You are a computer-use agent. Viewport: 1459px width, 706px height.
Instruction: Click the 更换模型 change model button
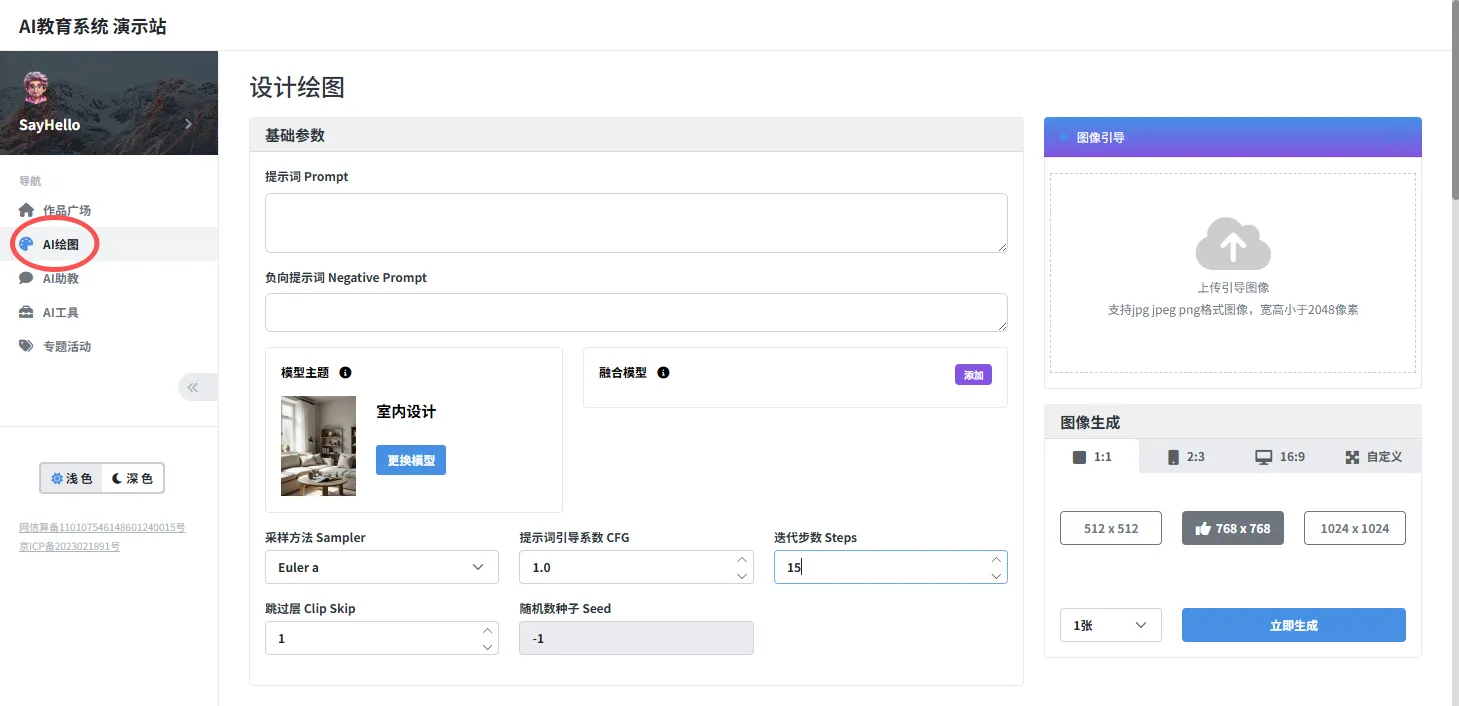pyautogui.click(x=410, y=460)
